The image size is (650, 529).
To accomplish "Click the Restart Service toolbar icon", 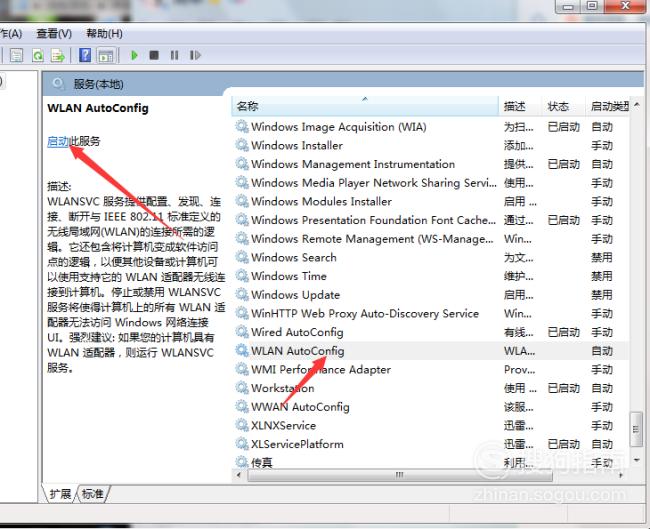I will point(195,55).
